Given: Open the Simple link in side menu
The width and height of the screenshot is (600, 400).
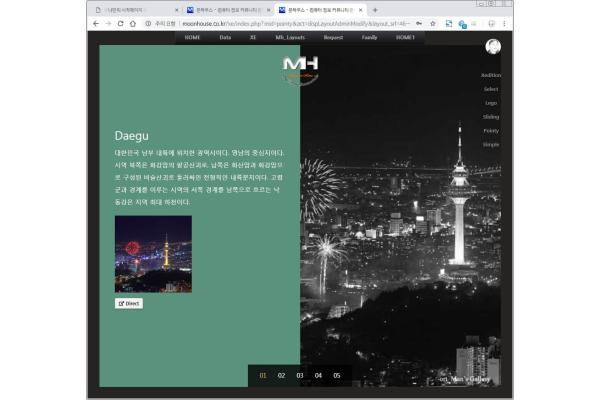Looking at the screenshot, I should point(491,145).
